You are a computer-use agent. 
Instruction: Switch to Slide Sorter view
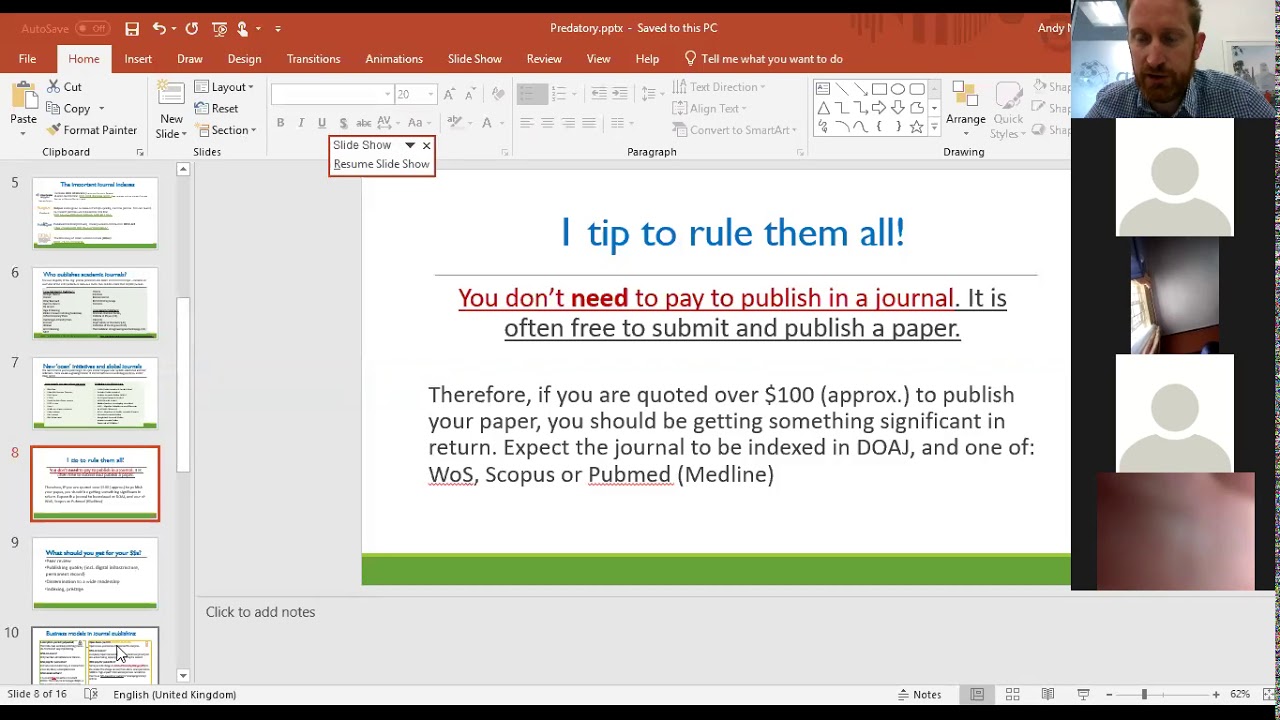(1012, 694)
